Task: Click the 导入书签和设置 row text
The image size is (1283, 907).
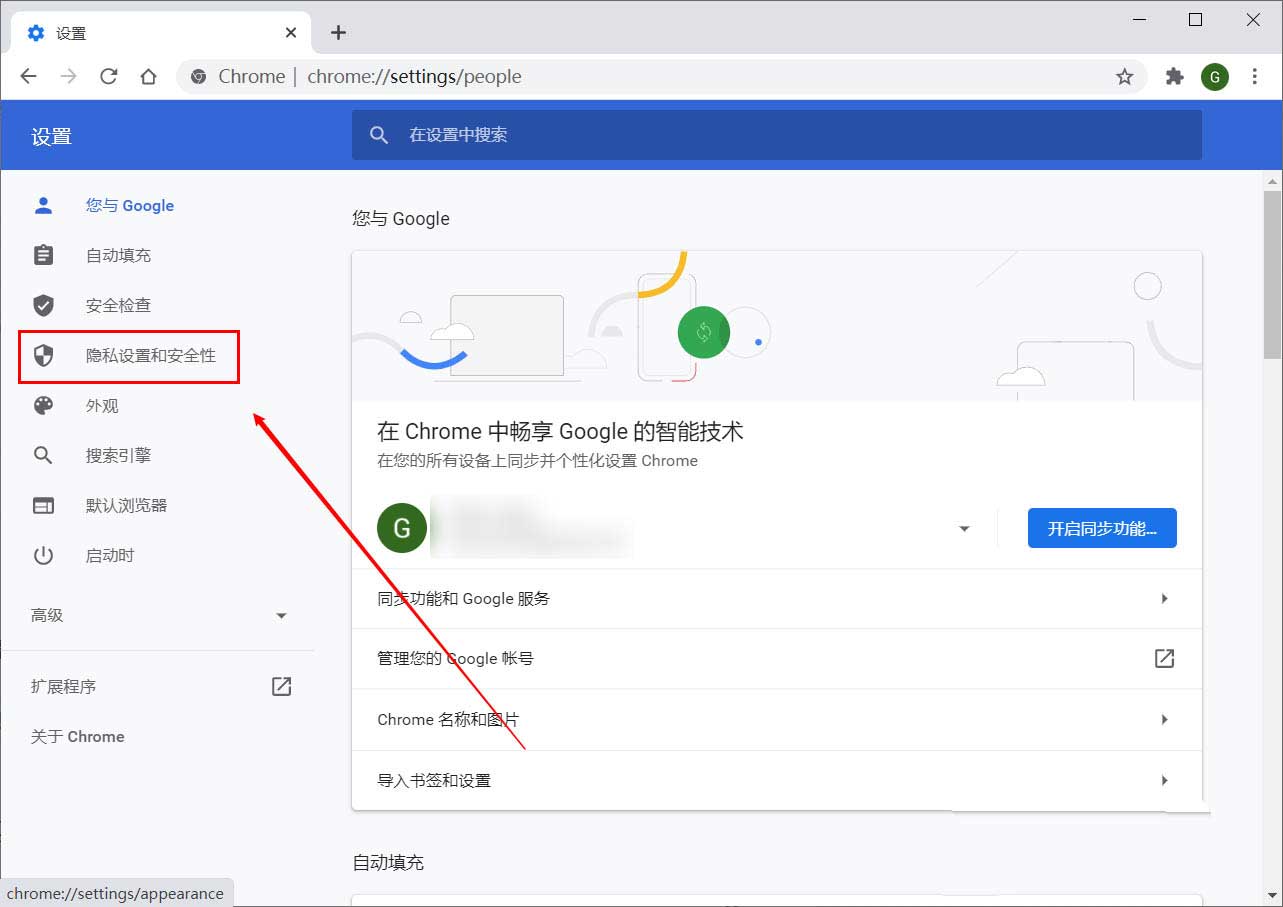Action: (x=434, y=781)
